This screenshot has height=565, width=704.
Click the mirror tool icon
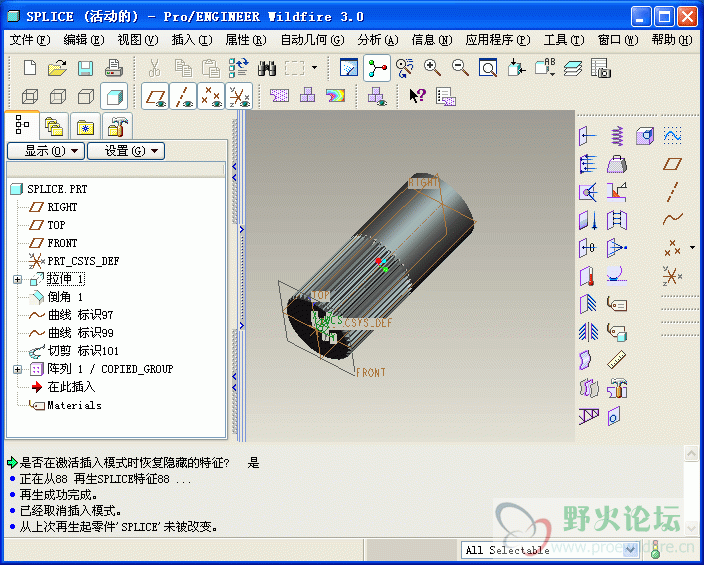point(588,332)
